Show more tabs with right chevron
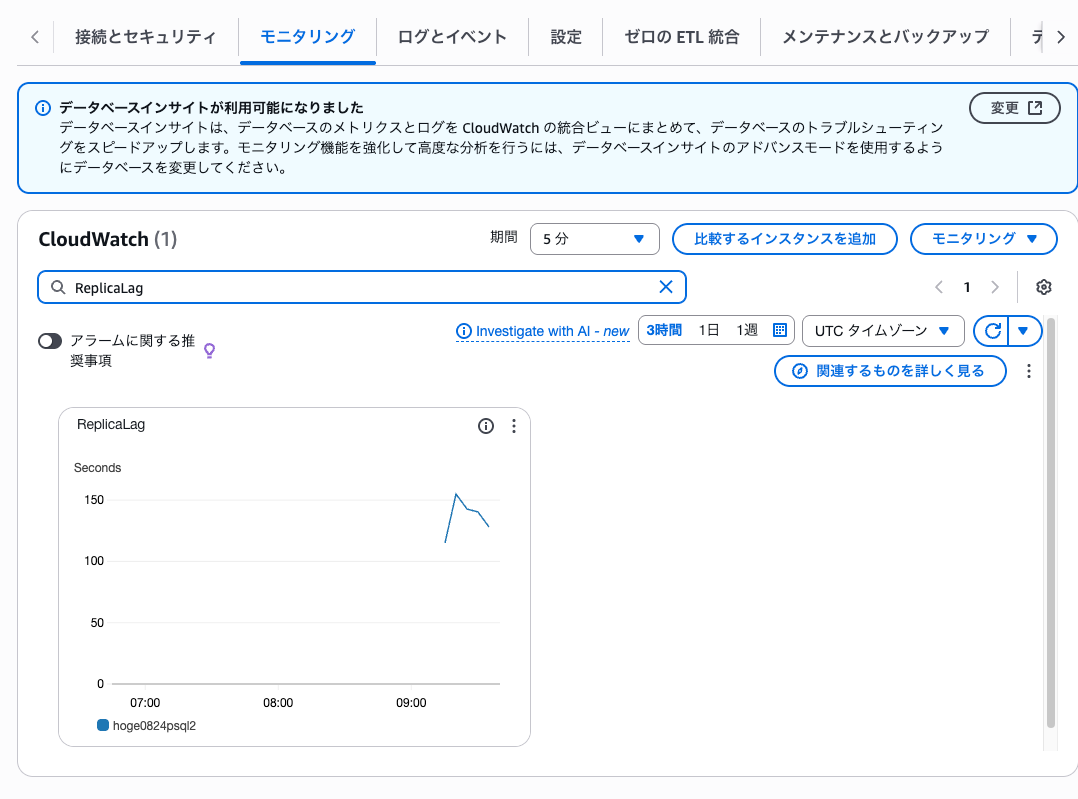Viewport: 1078px width, 799px height. (x=1061, y=37)
